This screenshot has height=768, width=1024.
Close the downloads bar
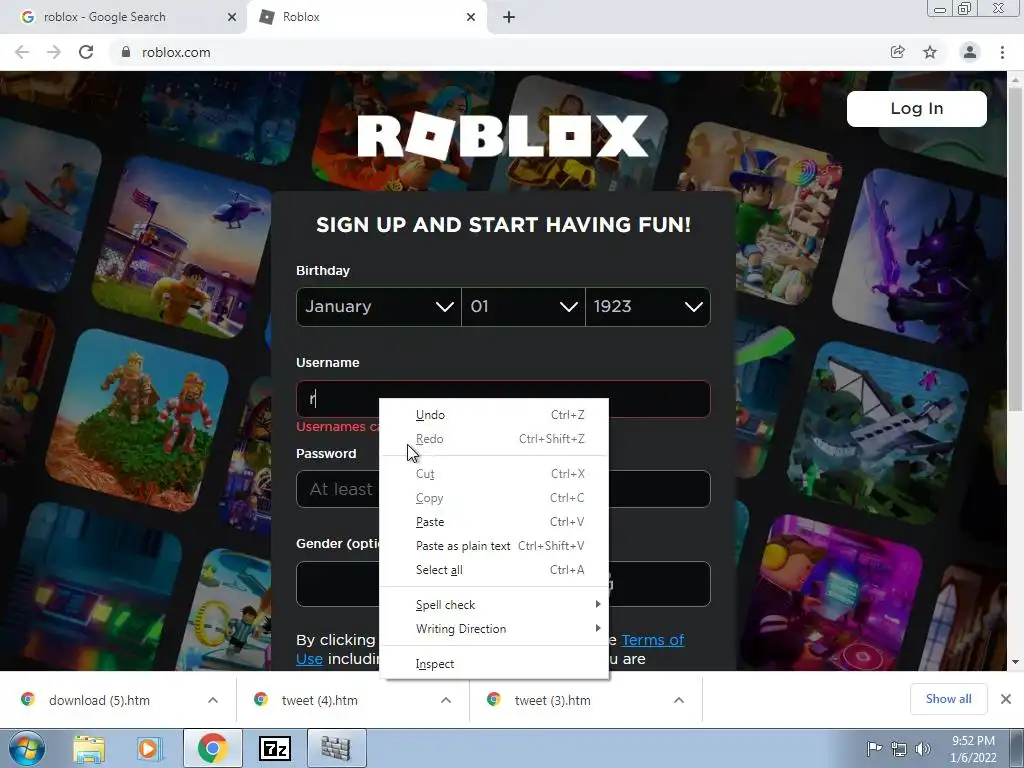click(x=1006, y=699)
